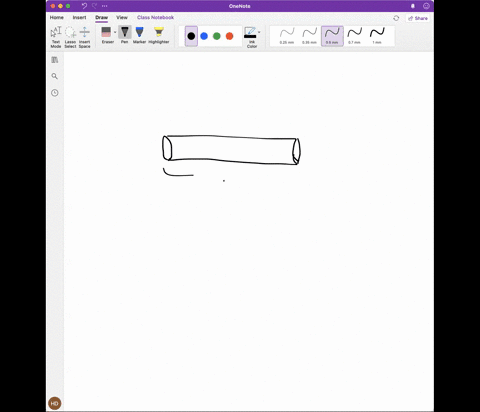Open the Eraser options dropdown arrow
This screenshot has height=412, width=480.
coord(115,32)
